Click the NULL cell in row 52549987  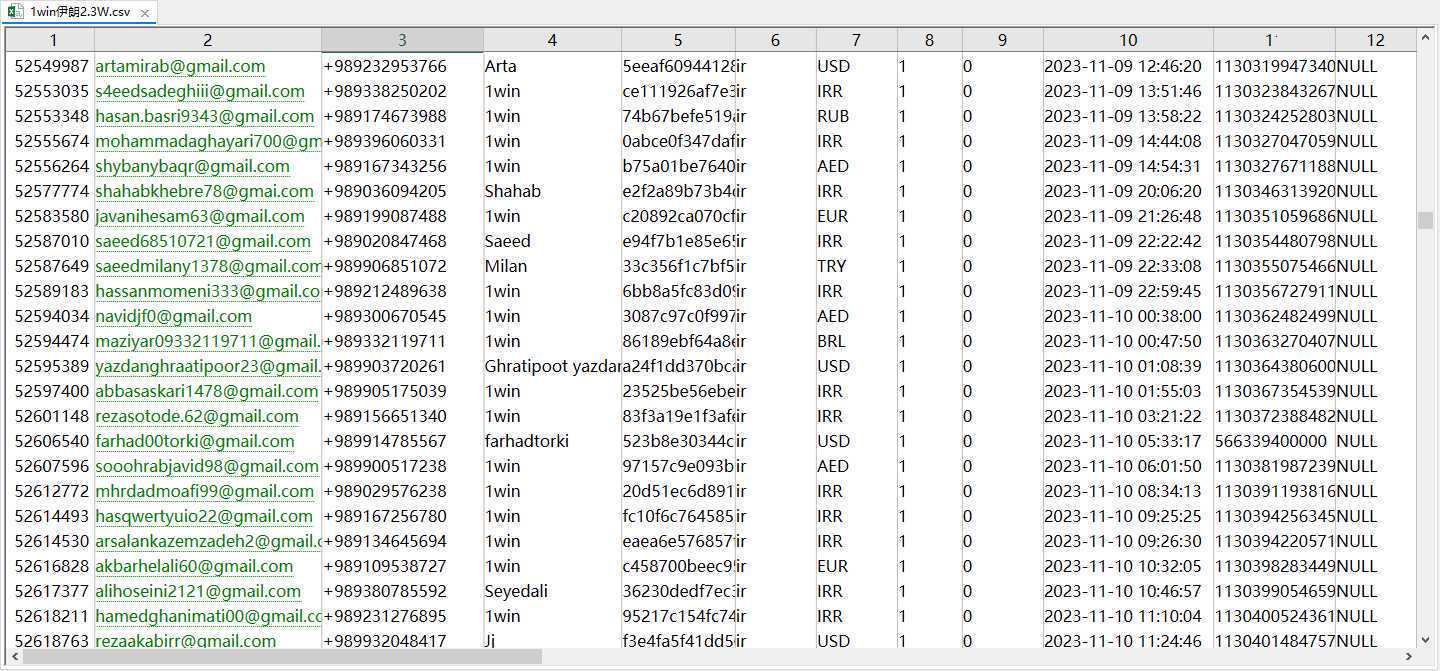(1376, 66)
